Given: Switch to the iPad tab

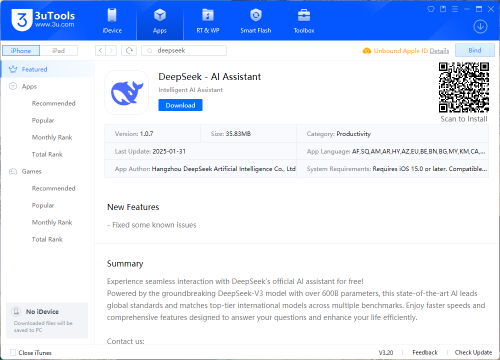Looking at the screenshot, I should point(58,51).
